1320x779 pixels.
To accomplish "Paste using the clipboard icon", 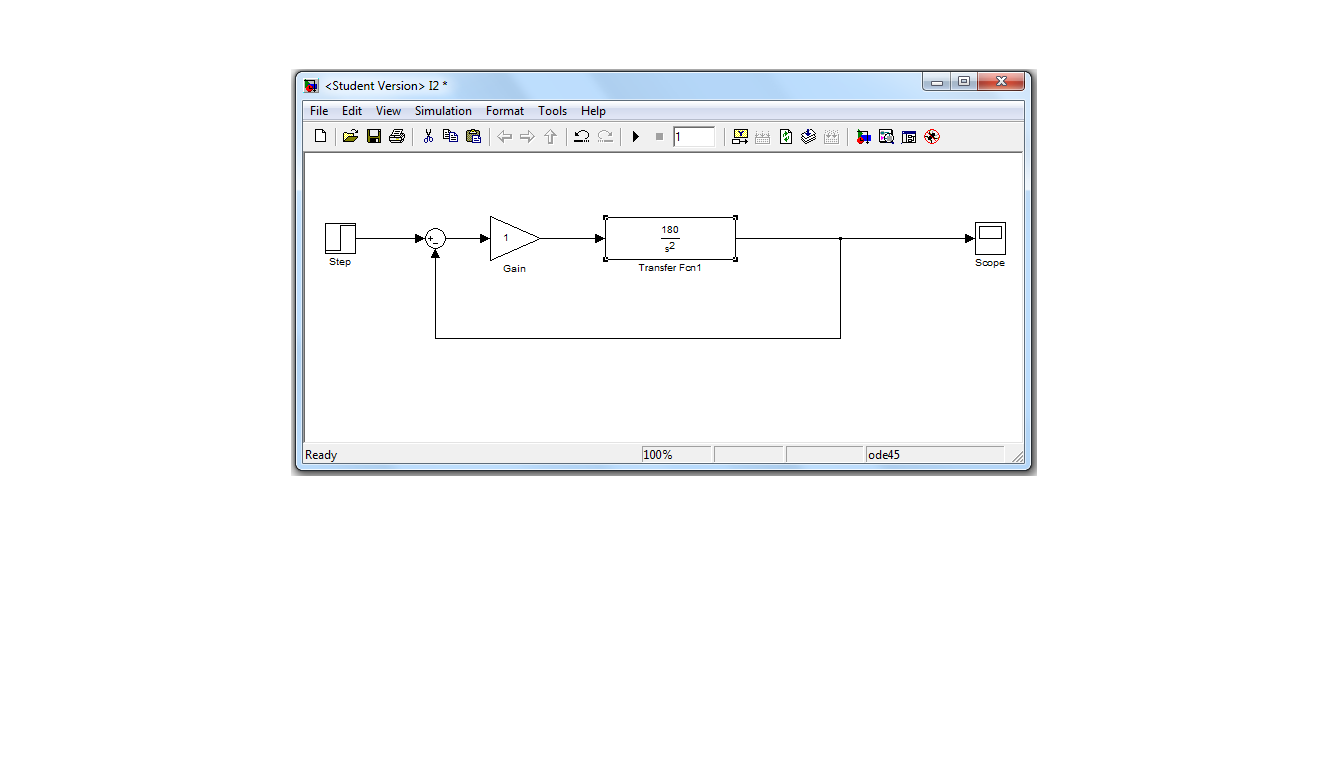I will tap(474, 136).
